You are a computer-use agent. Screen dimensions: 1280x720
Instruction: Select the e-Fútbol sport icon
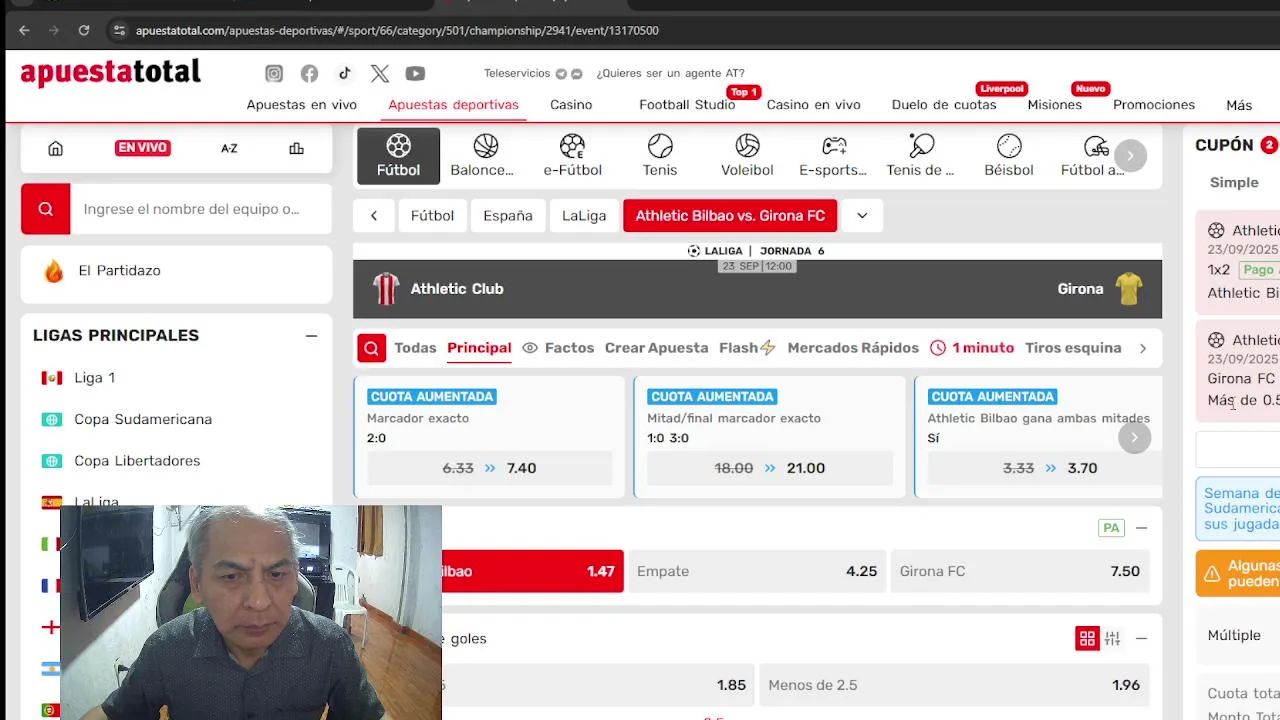pyautogui.click(x=572, y=156)
